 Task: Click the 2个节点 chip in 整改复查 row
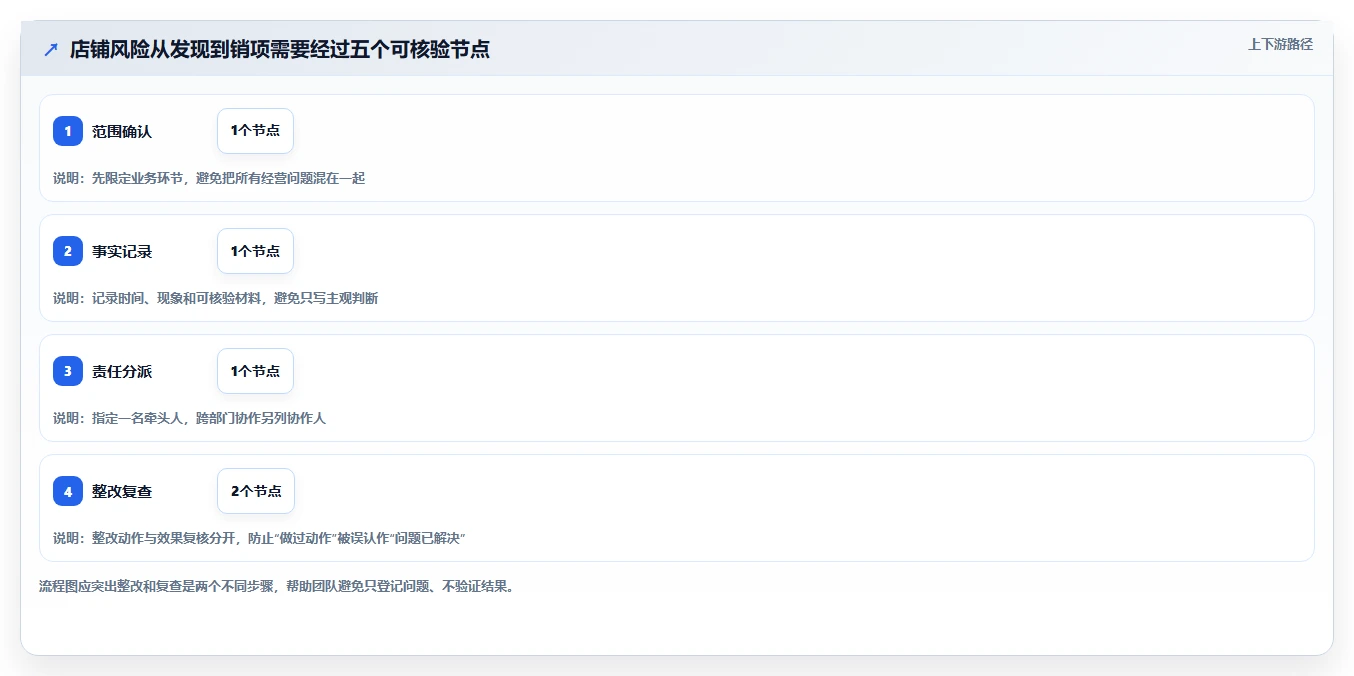(x=256, y=491)
